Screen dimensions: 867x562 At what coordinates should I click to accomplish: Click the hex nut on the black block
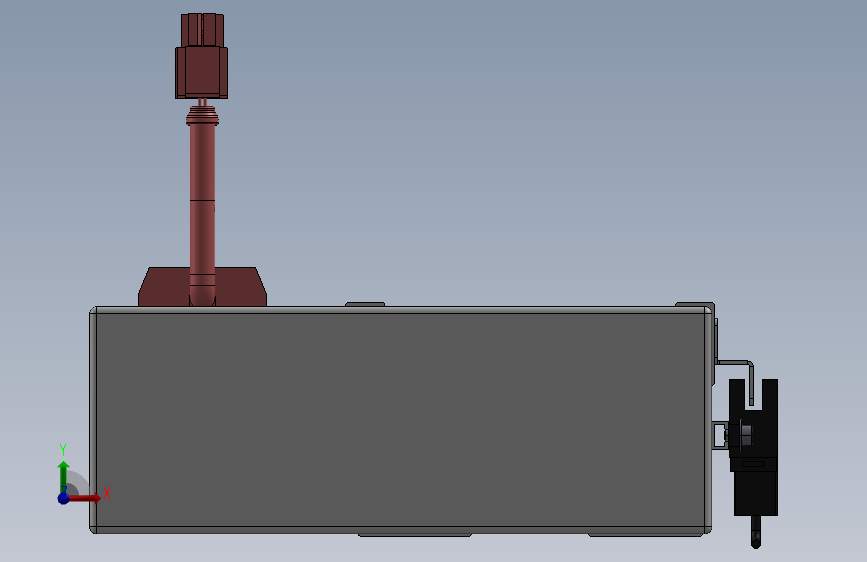745,433
